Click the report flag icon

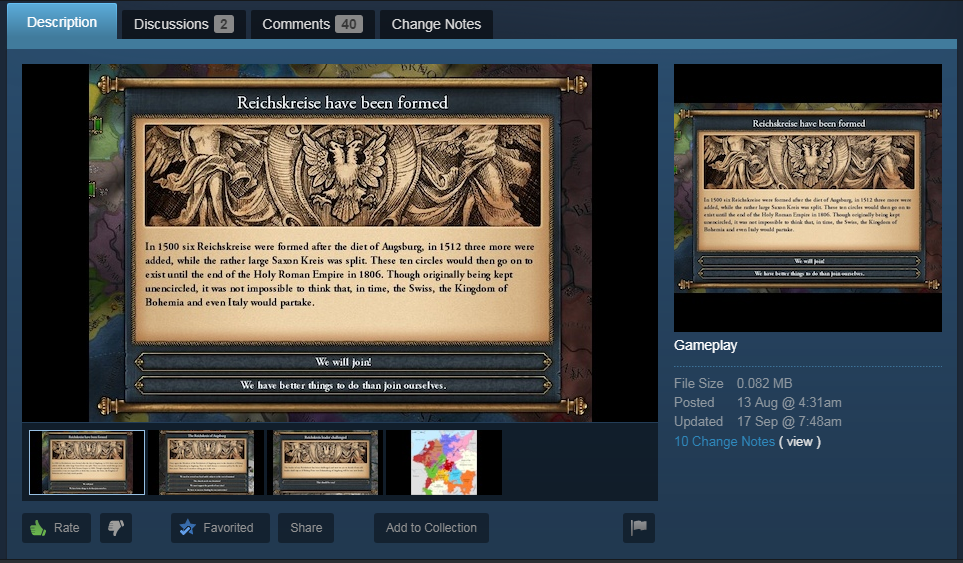click(x=639, y=528)
